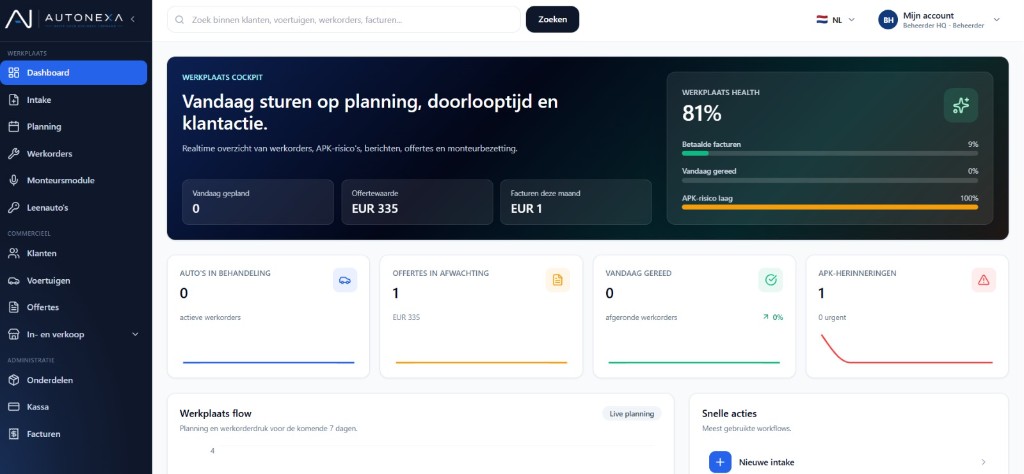The image size is (1024, 474).
Task: Click the Snelle acties heading
Action: pos(729,413)
